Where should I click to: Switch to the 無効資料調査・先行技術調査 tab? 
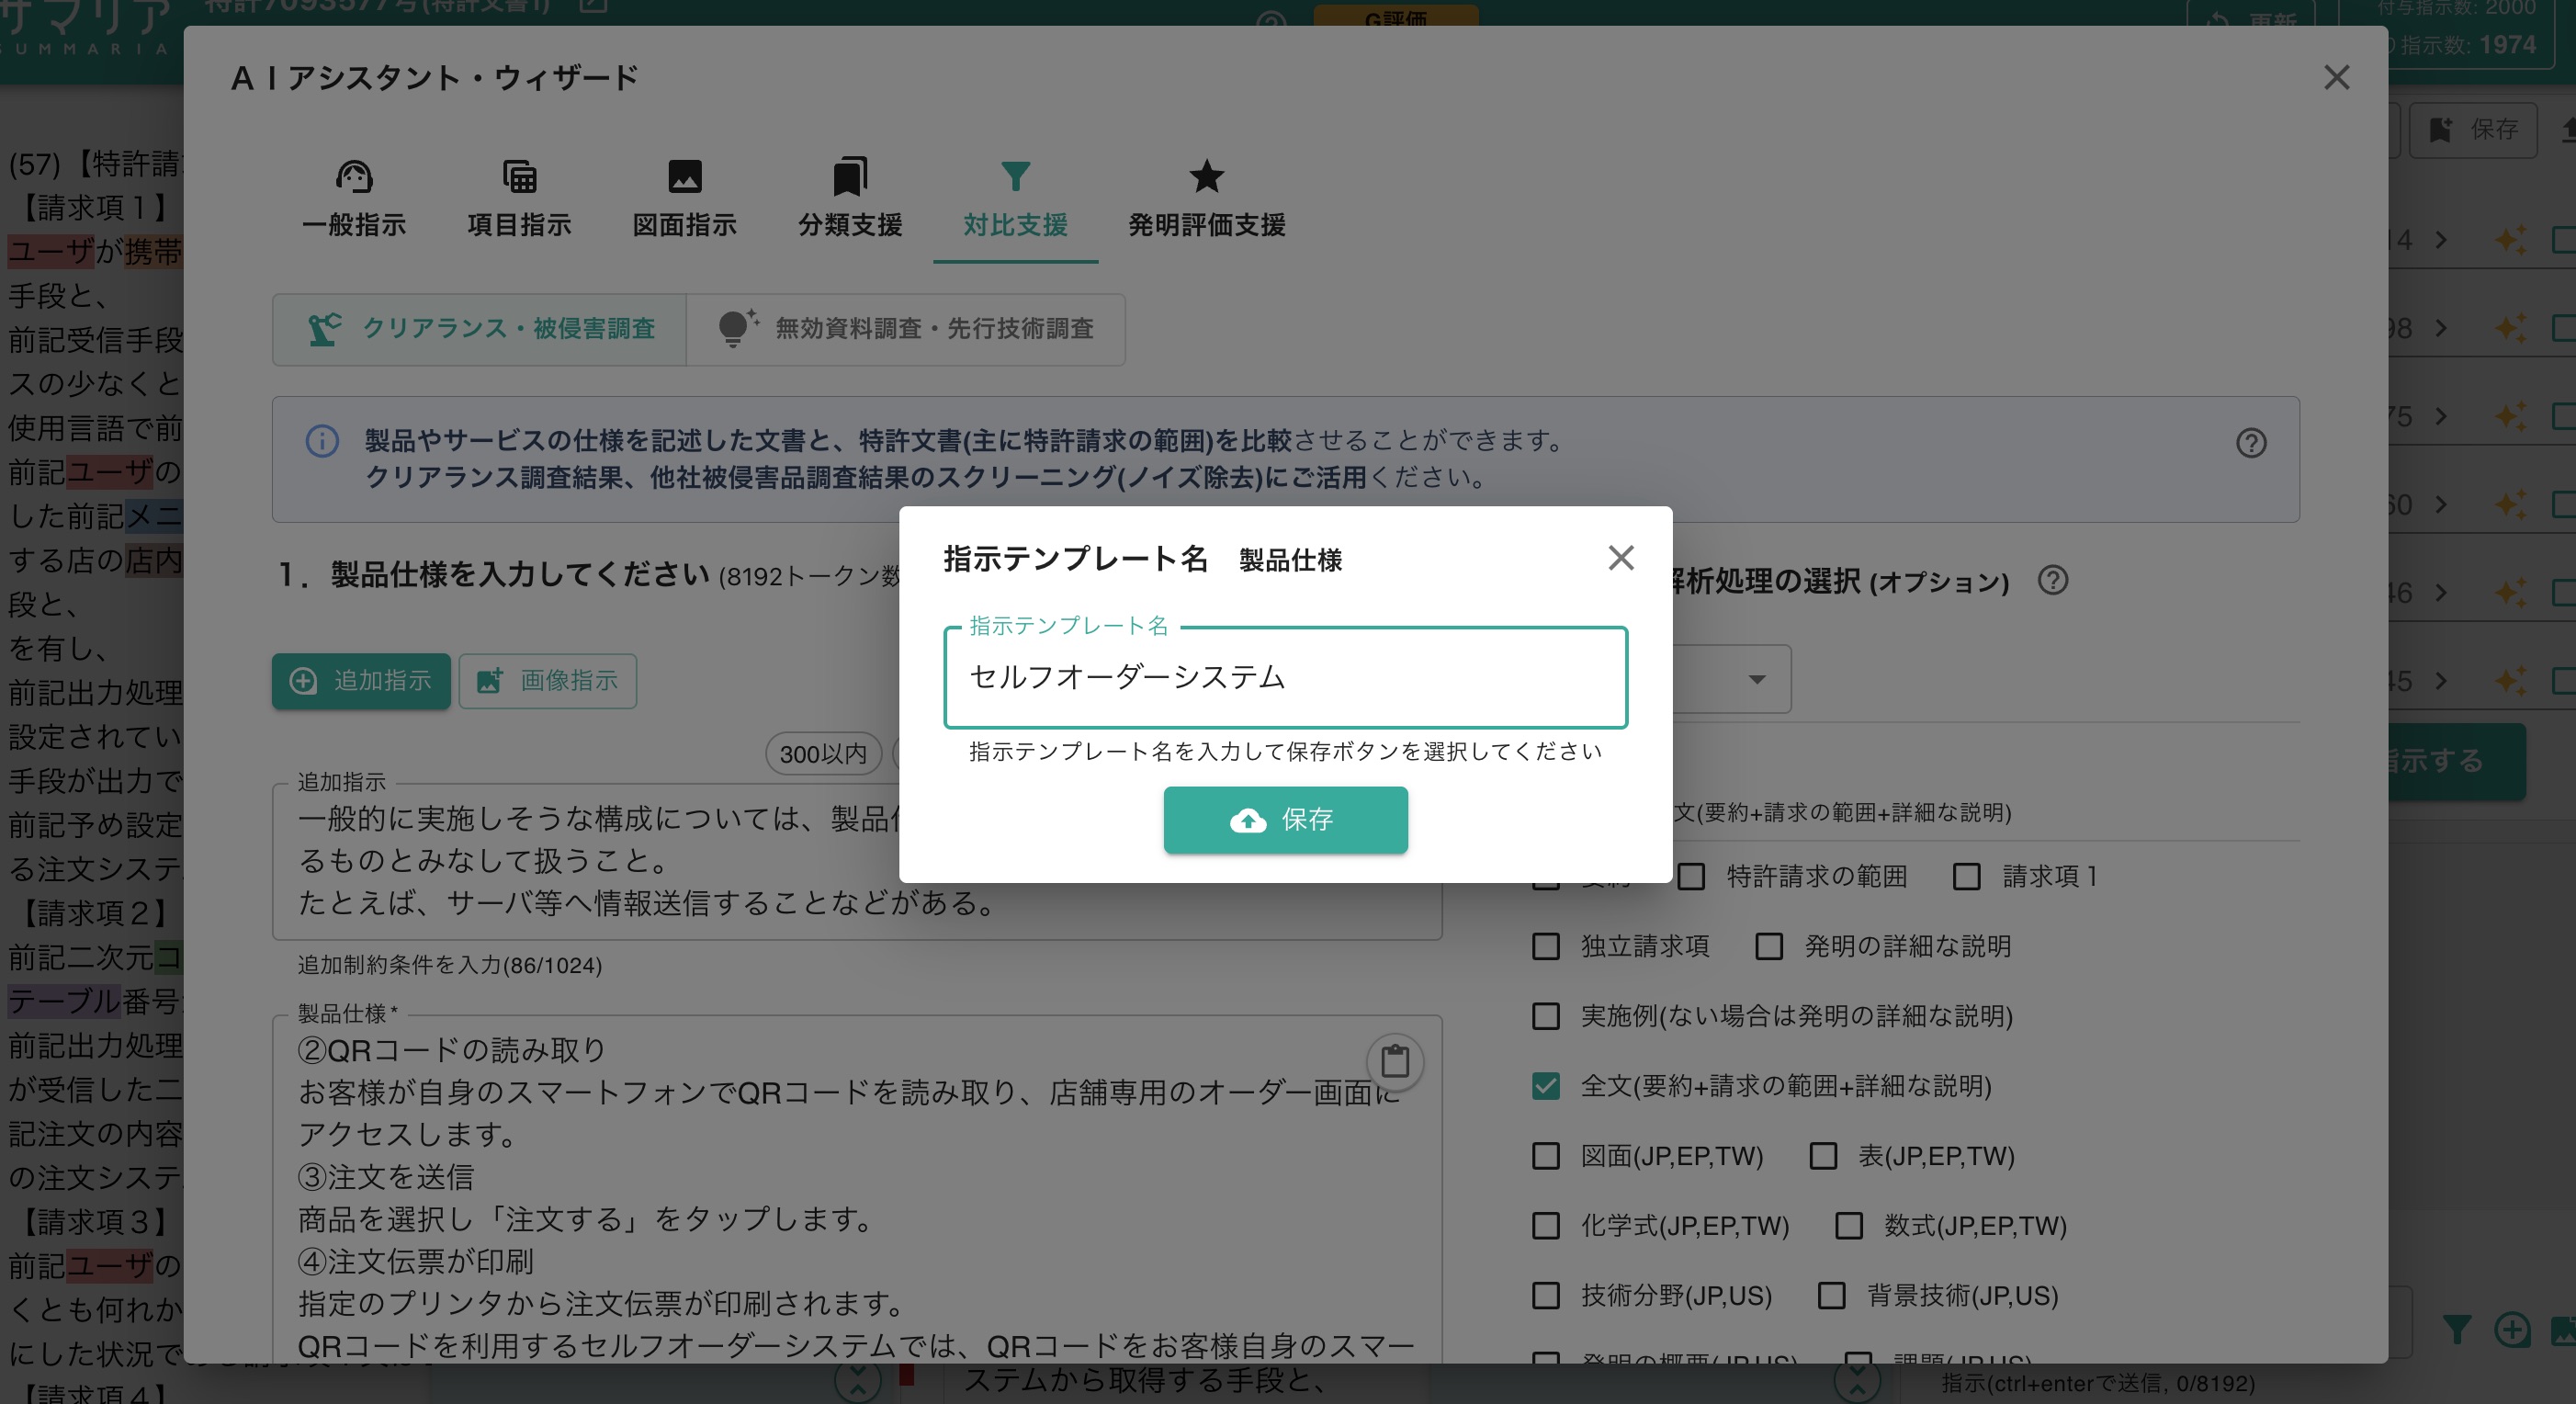pyautogui.click(x=905, y=330)
